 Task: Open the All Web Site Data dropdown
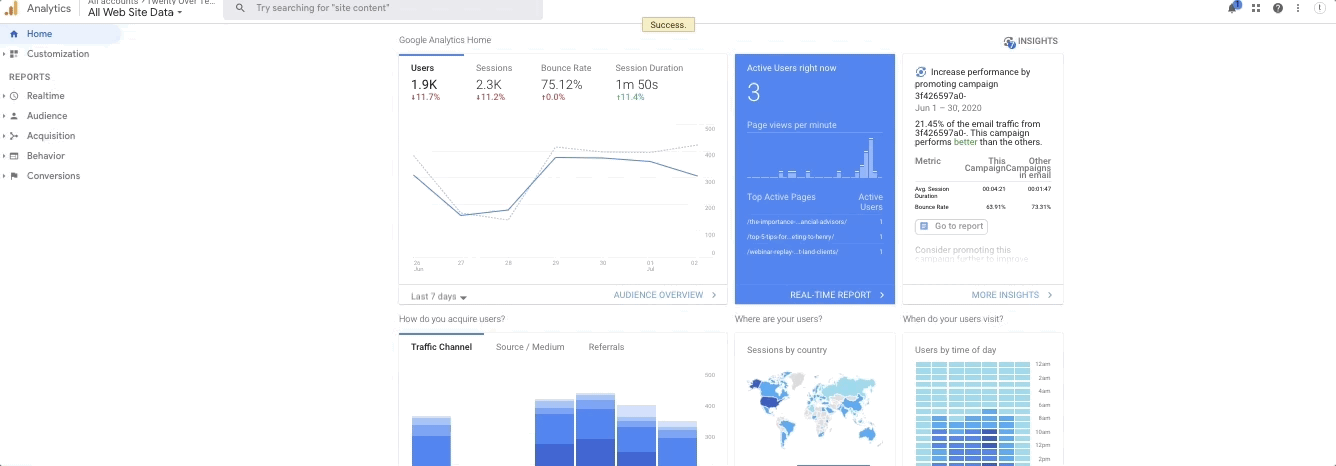coord(135,13)
